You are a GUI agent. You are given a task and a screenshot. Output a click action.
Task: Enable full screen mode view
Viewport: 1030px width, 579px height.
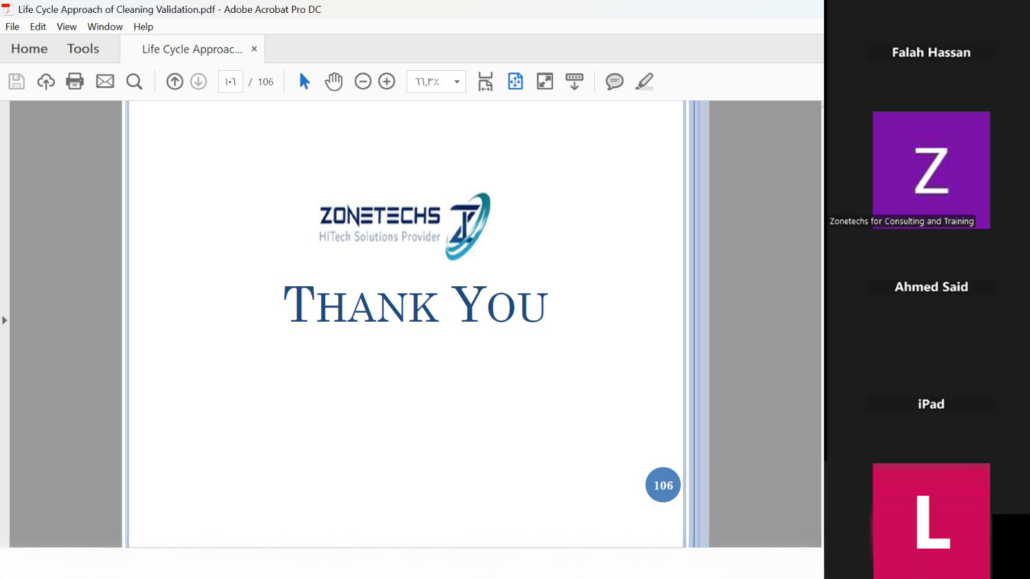click(545, 82)
